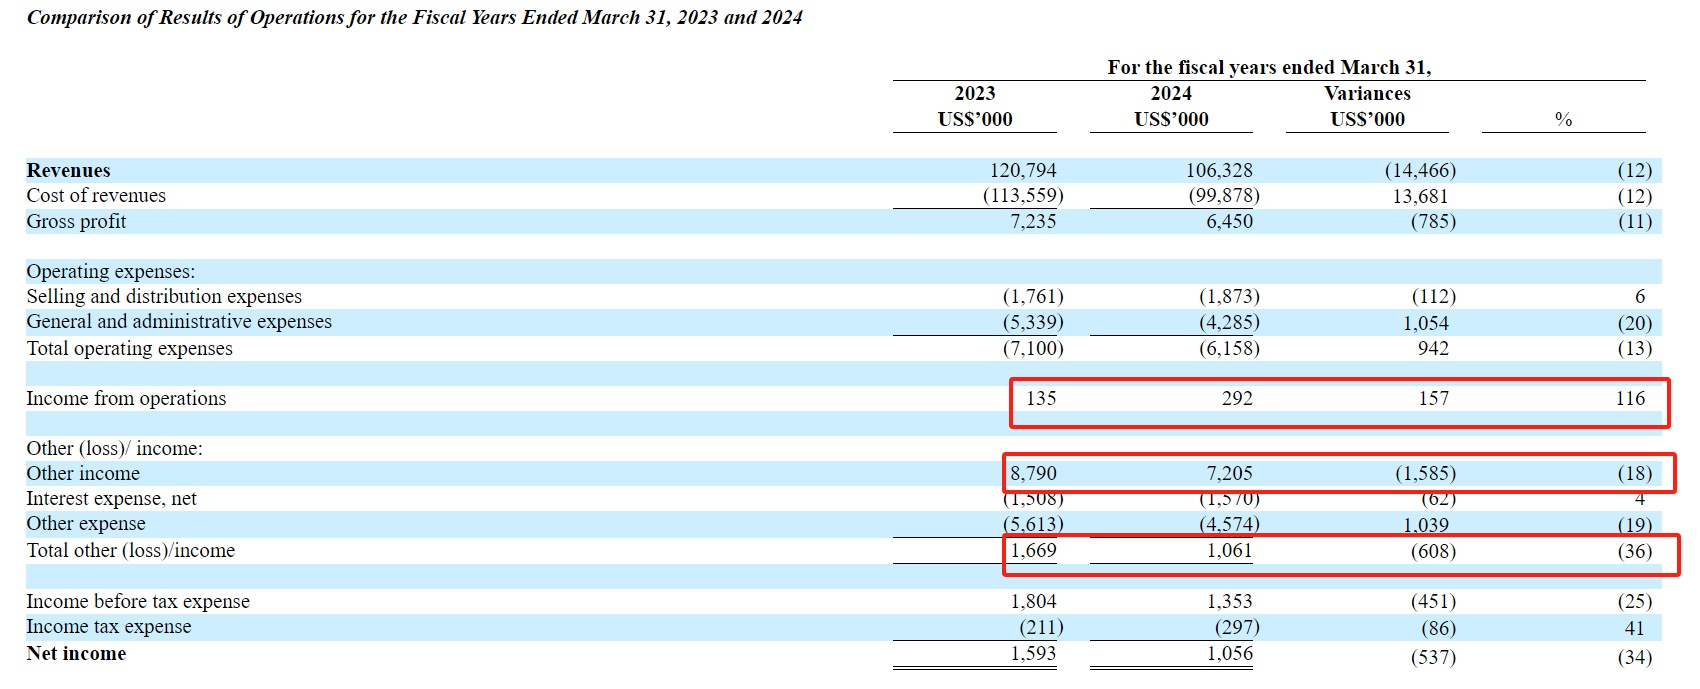Select gross profit value 6,450
Viewport: 1700px width, 689px height.
point(1229,221)
